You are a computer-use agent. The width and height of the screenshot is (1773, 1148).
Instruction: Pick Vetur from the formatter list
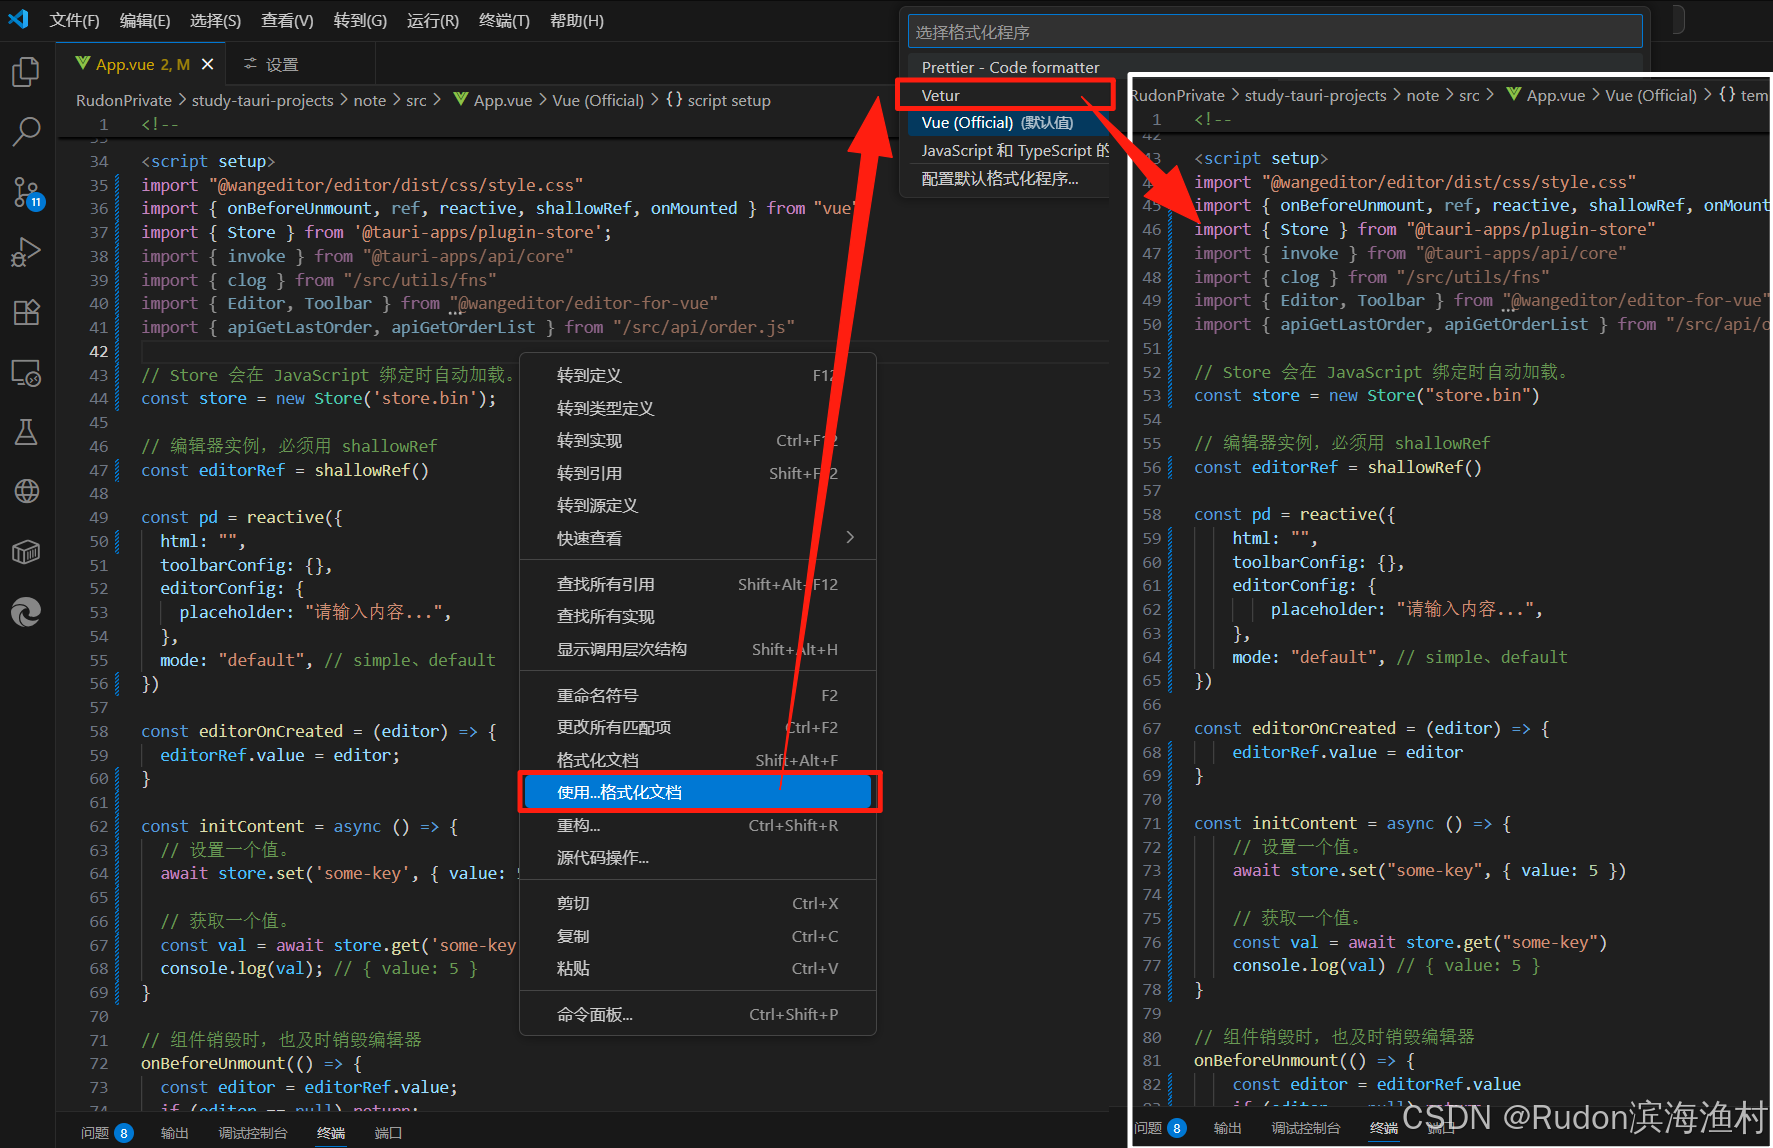click(x=1007, y=95)
